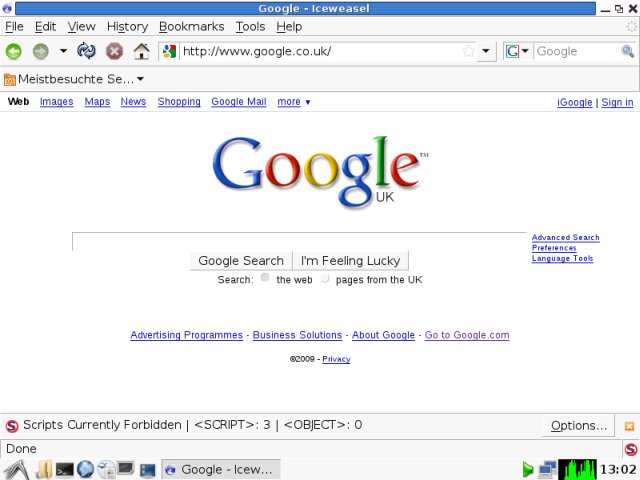Viewport: 640px width, 480px height.
Task: Click the green play tray icon
Action: coord(528,470)
